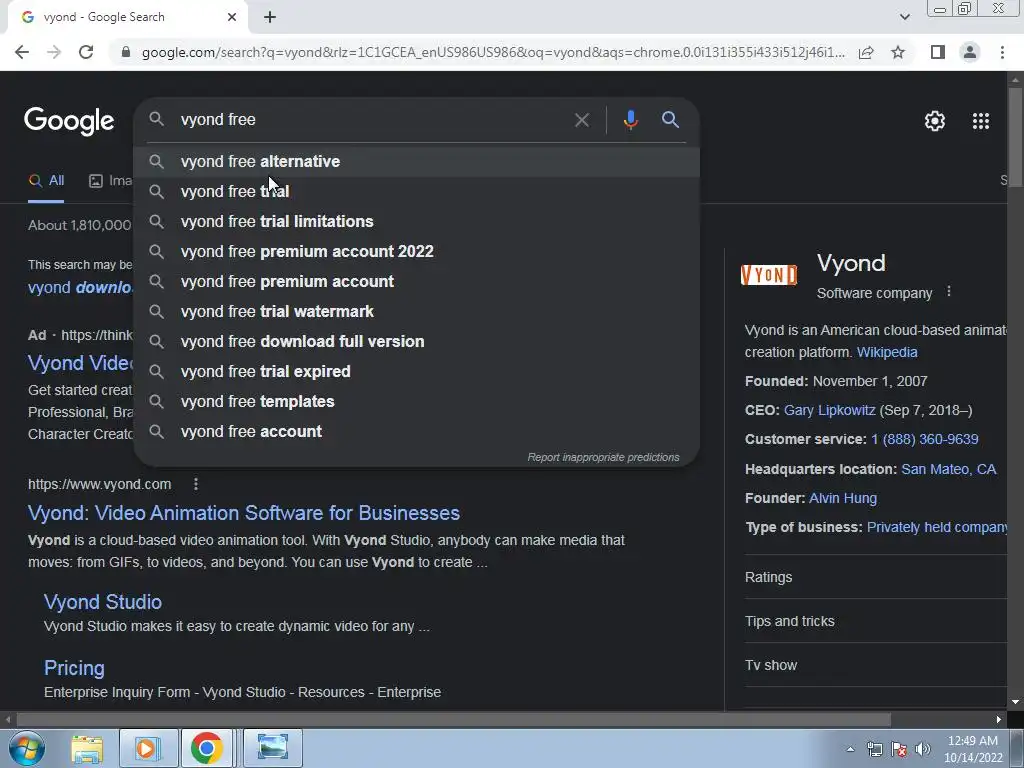Pick vyond free trial watermark suggestion
Screen dimensions: 1024x768
pyautogui.click(x=417, y=312)
